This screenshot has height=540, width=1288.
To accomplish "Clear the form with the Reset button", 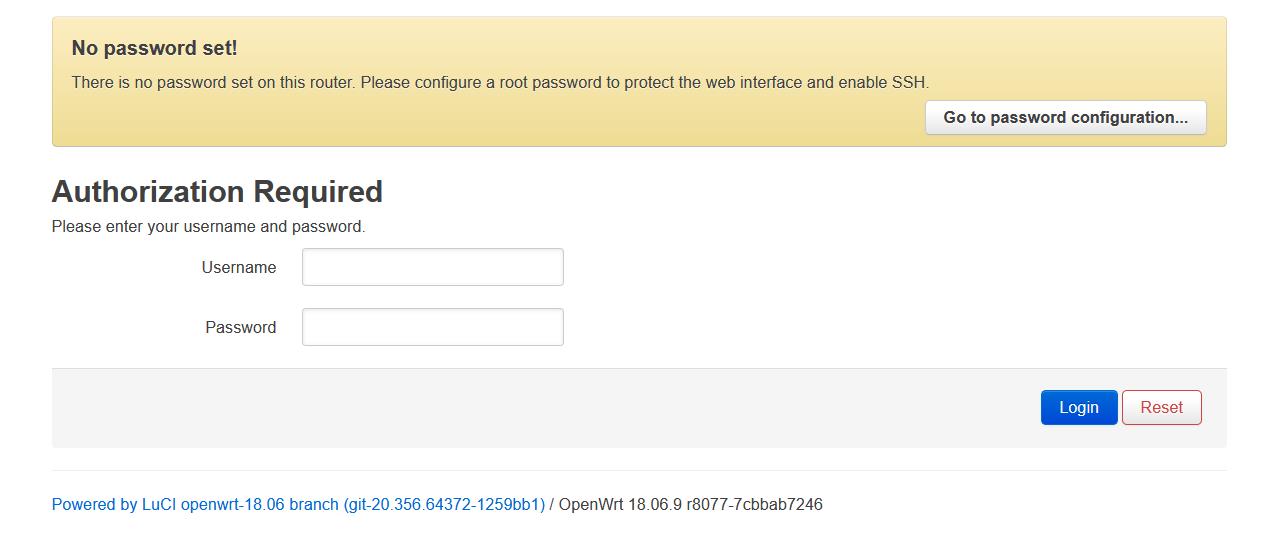I will (x=1161, y=407).
